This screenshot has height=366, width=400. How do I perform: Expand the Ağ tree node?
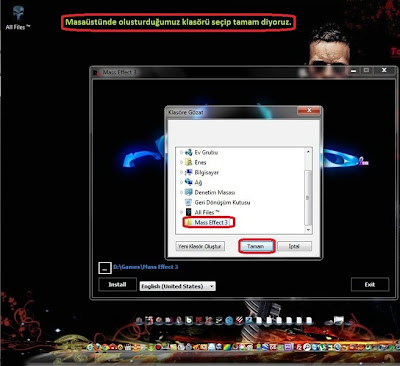(181, 182)
